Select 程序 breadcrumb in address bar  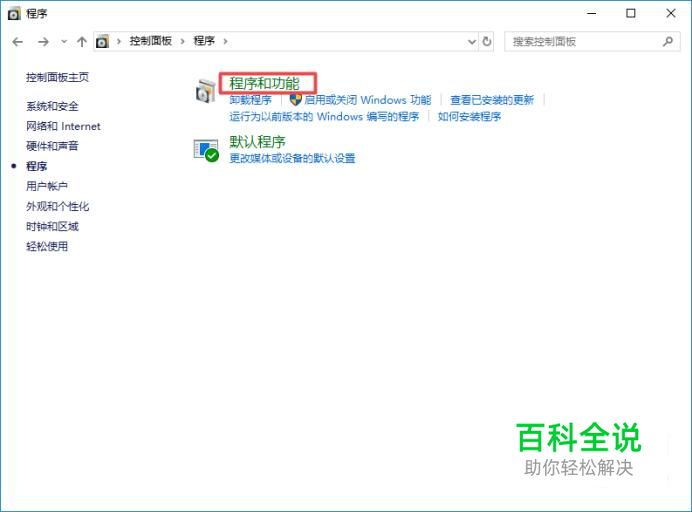[204, 41]
